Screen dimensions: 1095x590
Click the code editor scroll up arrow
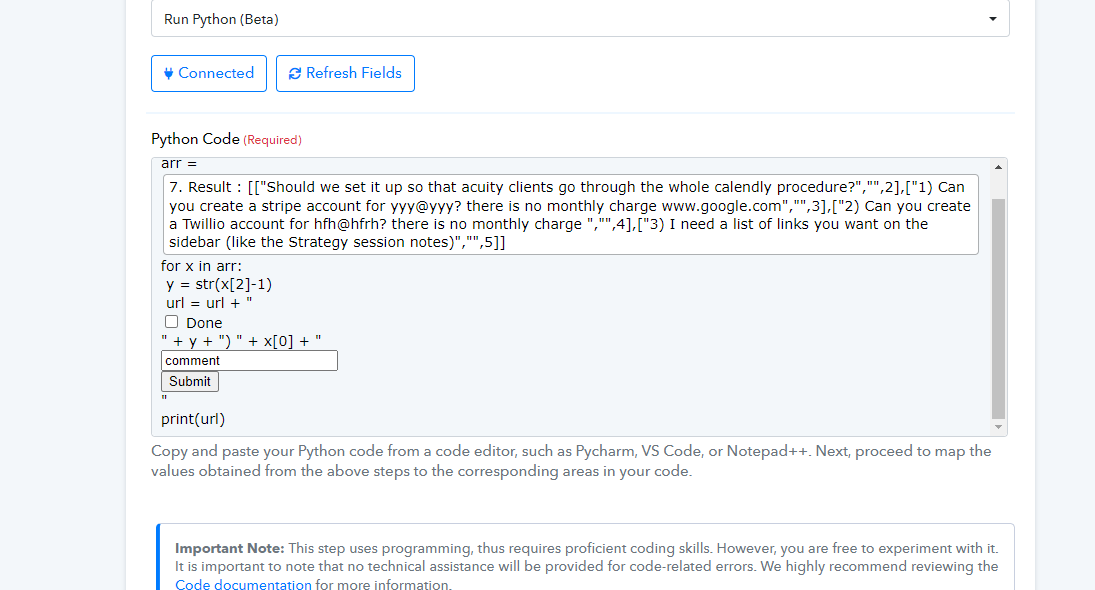tap(998, 167)
